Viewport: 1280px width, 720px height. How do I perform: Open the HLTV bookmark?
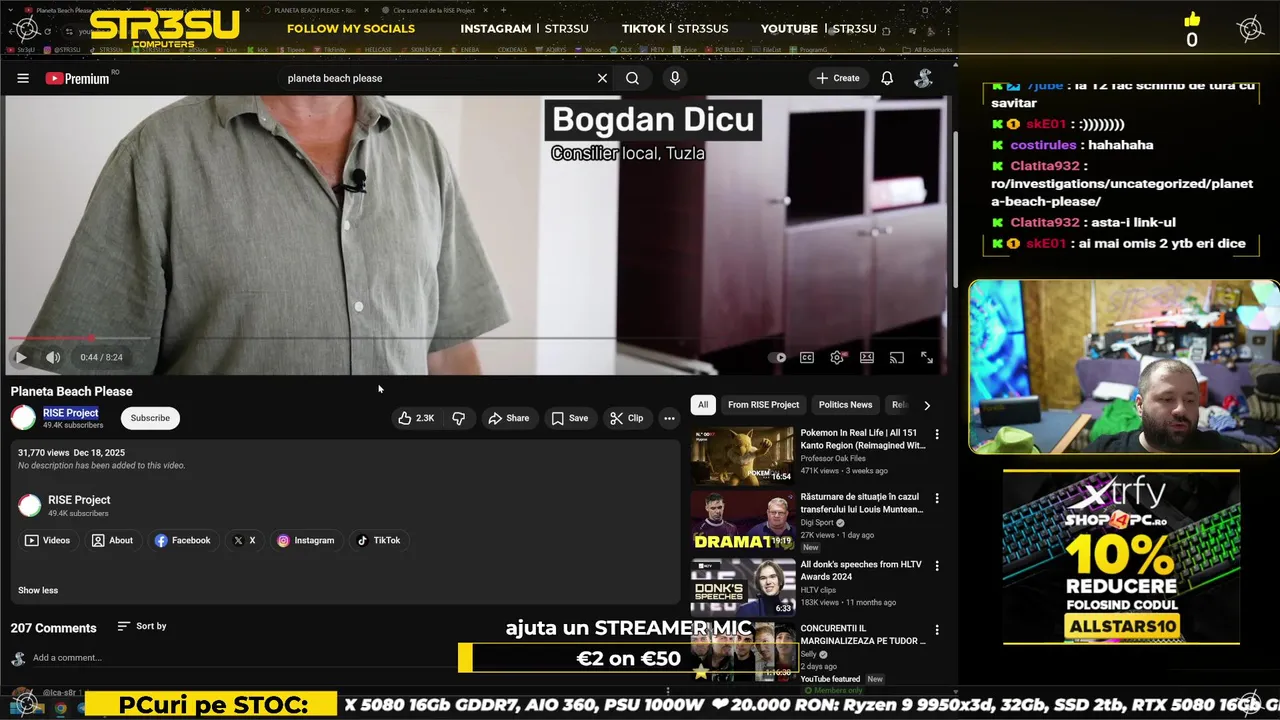(x=653, y=49)
